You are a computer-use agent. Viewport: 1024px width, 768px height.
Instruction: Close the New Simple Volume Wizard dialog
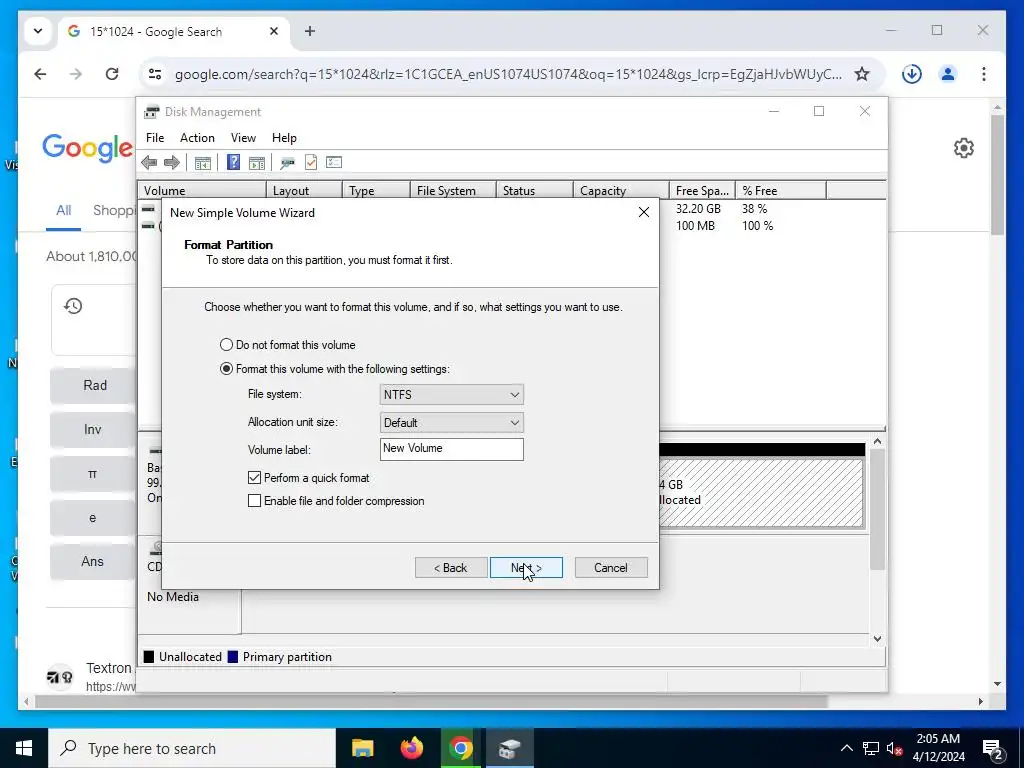tap(644, 212)
